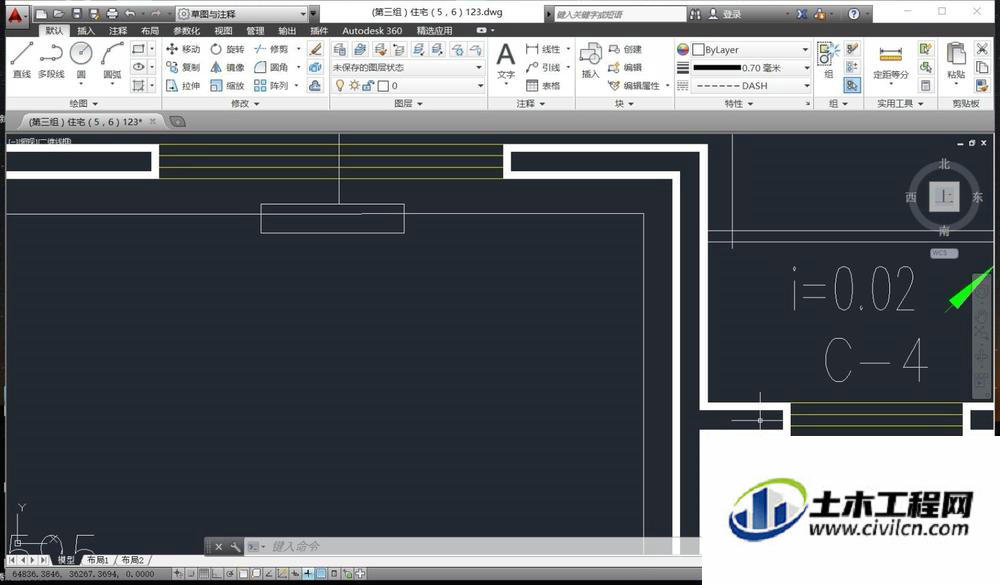Expand the 图层 (Layers) panel

pos(408,103)
